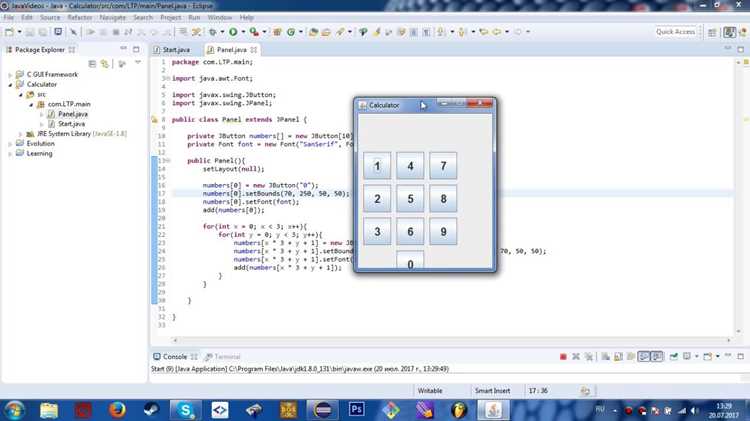Run the program with green Run button
The image size is (750, 421).
[x=233, y=32]
